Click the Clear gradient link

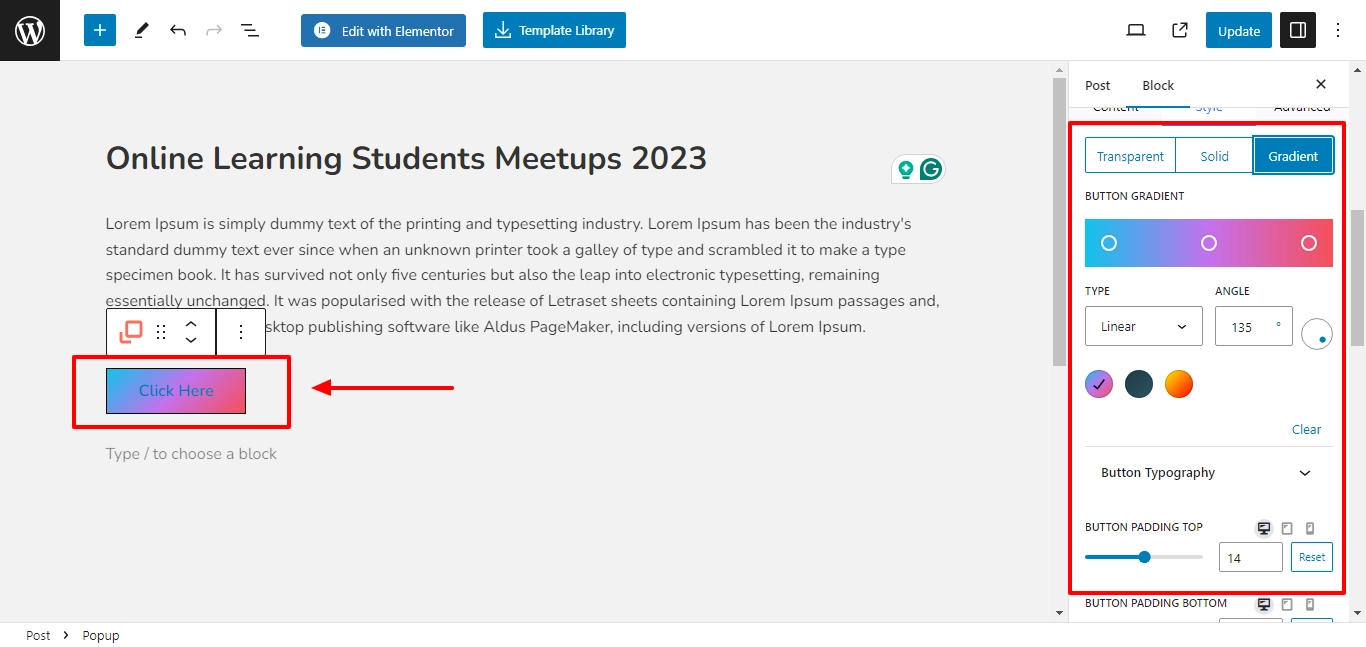coord(1306,429)
